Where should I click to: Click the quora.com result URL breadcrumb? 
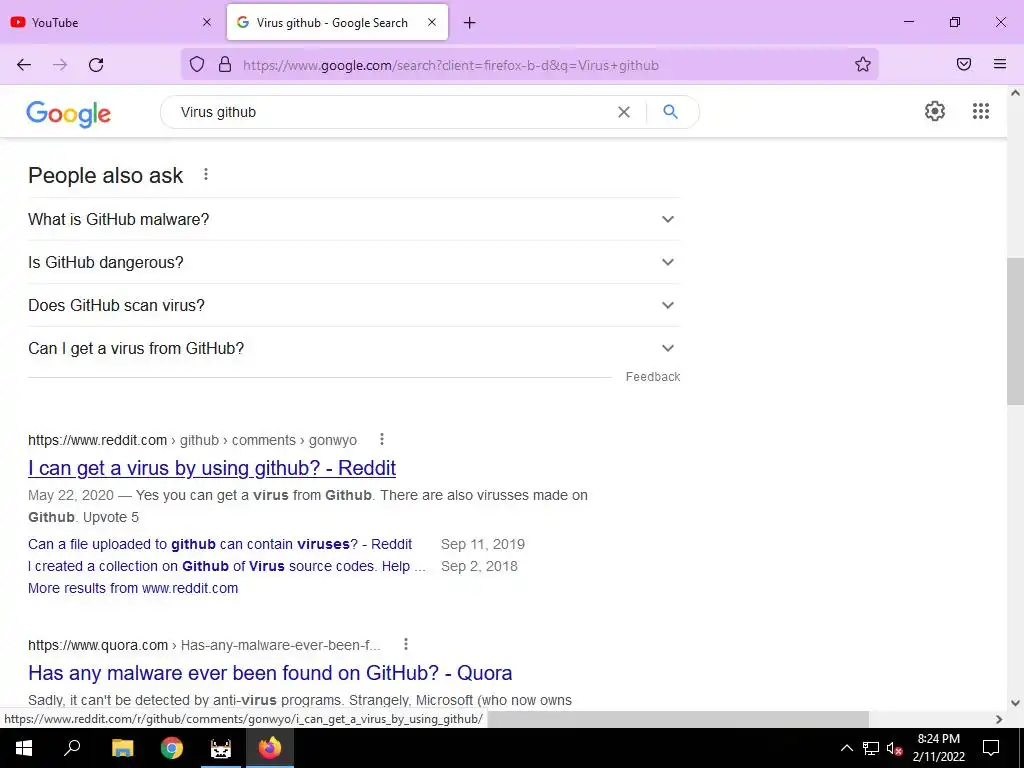[204, 645]
